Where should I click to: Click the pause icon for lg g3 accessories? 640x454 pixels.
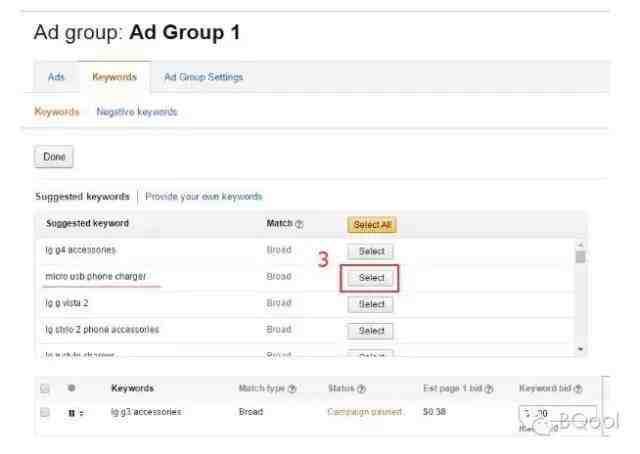pyautogui.click(x=72, y=413)
